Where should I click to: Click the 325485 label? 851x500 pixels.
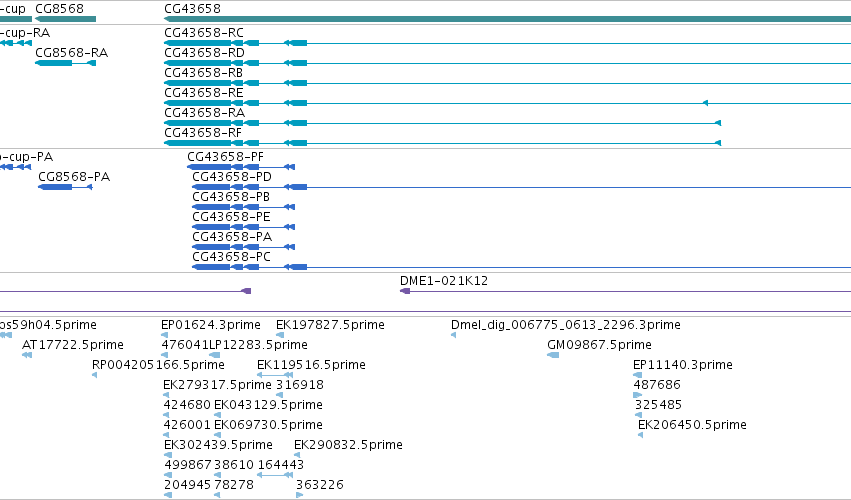(x=658, y=405)
